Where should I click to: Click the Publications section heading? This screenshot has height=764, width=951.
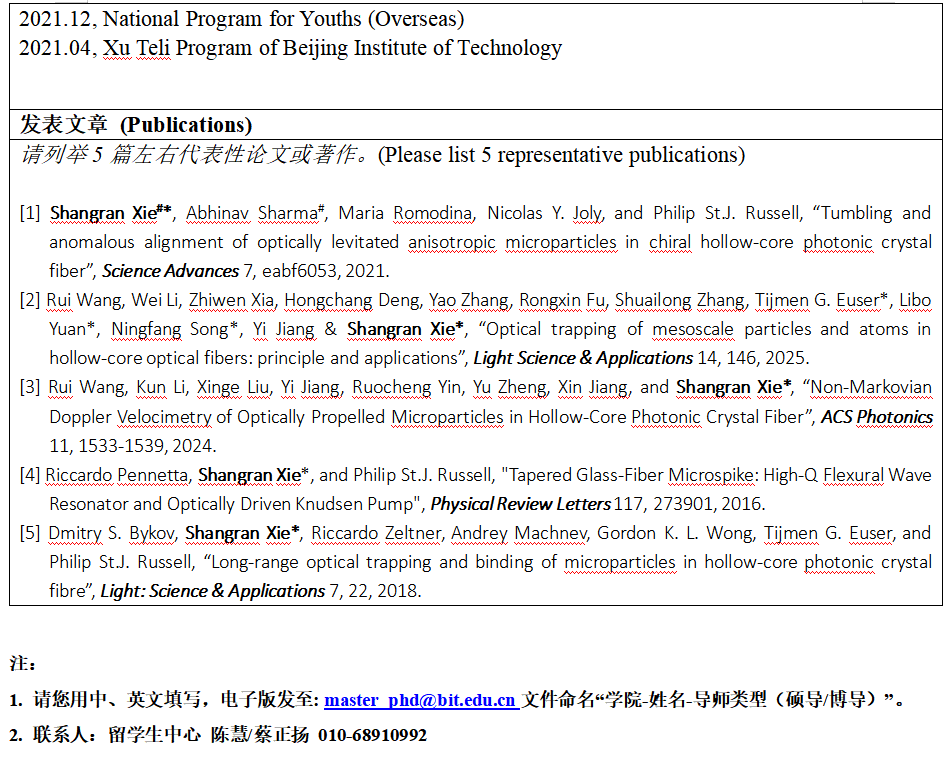(136, 125)
